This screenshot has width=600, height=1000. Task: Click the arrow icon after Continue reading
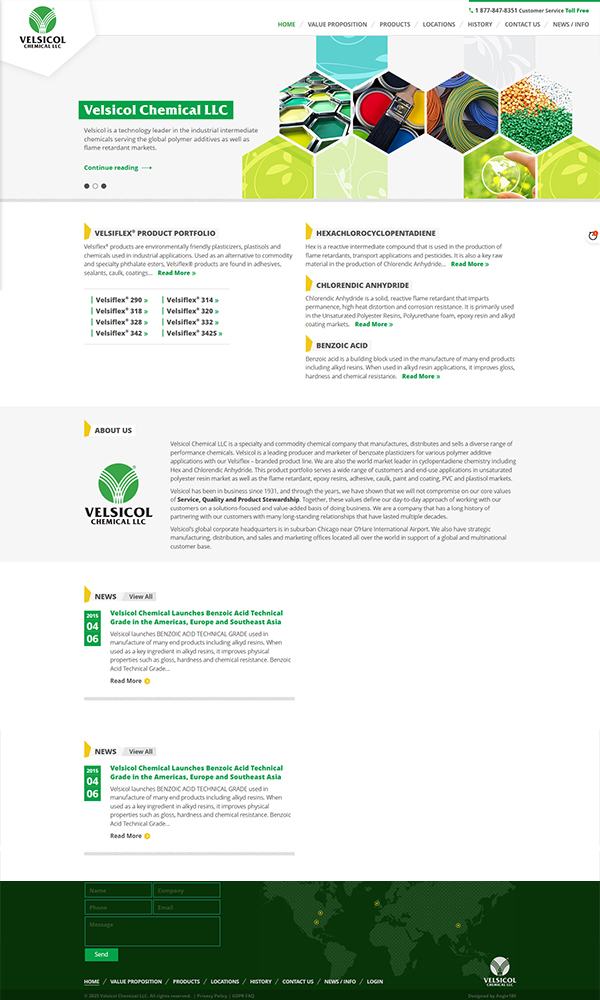pos(147,168)
